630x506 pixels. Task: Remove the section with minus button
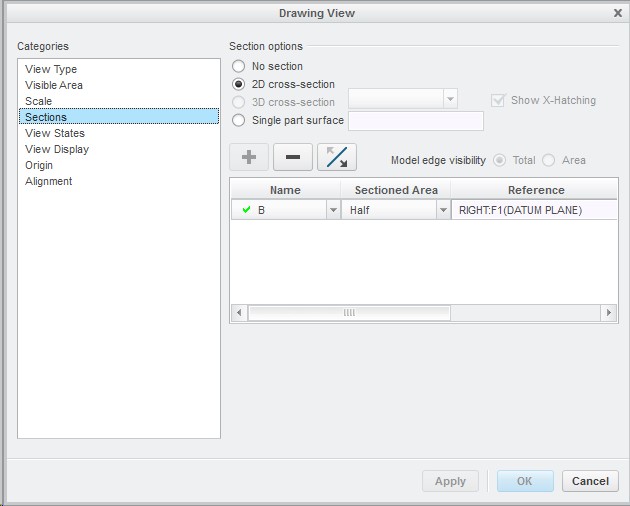[293, 157]
